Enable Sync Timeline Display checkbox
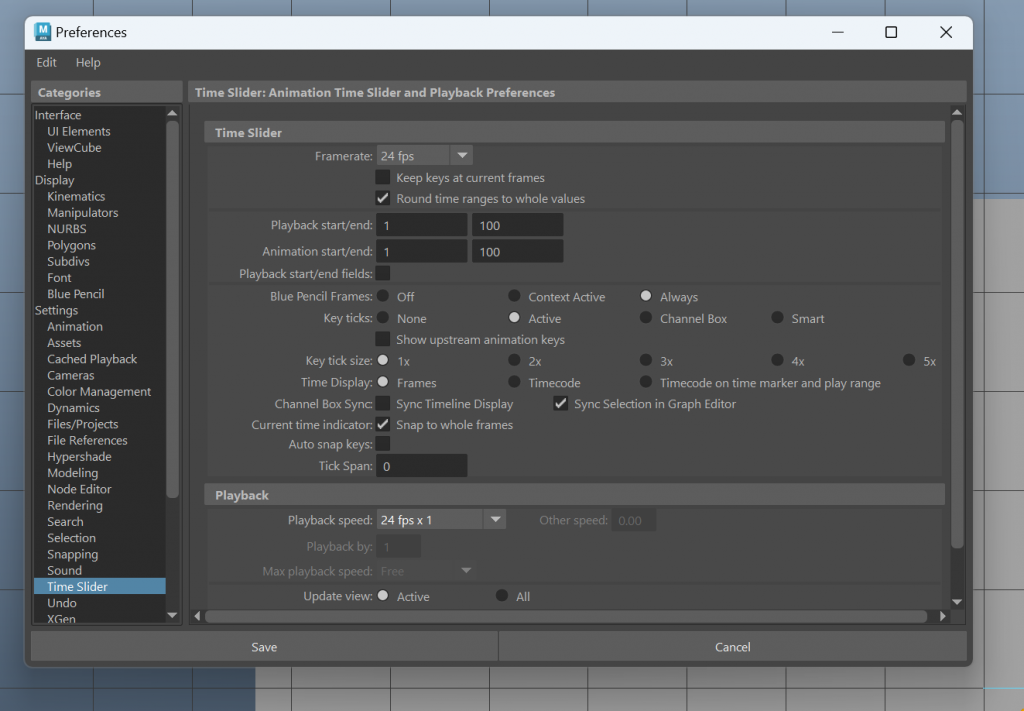The width and height of the screenshot is (1024, 711). click(383, 403)
